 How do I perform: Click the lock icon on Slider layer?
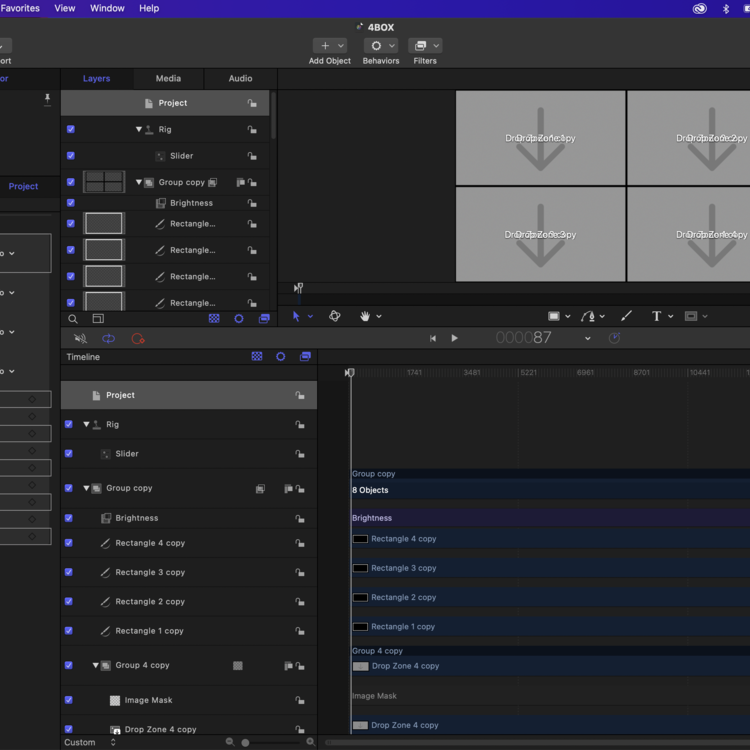[x=252, y=156]
